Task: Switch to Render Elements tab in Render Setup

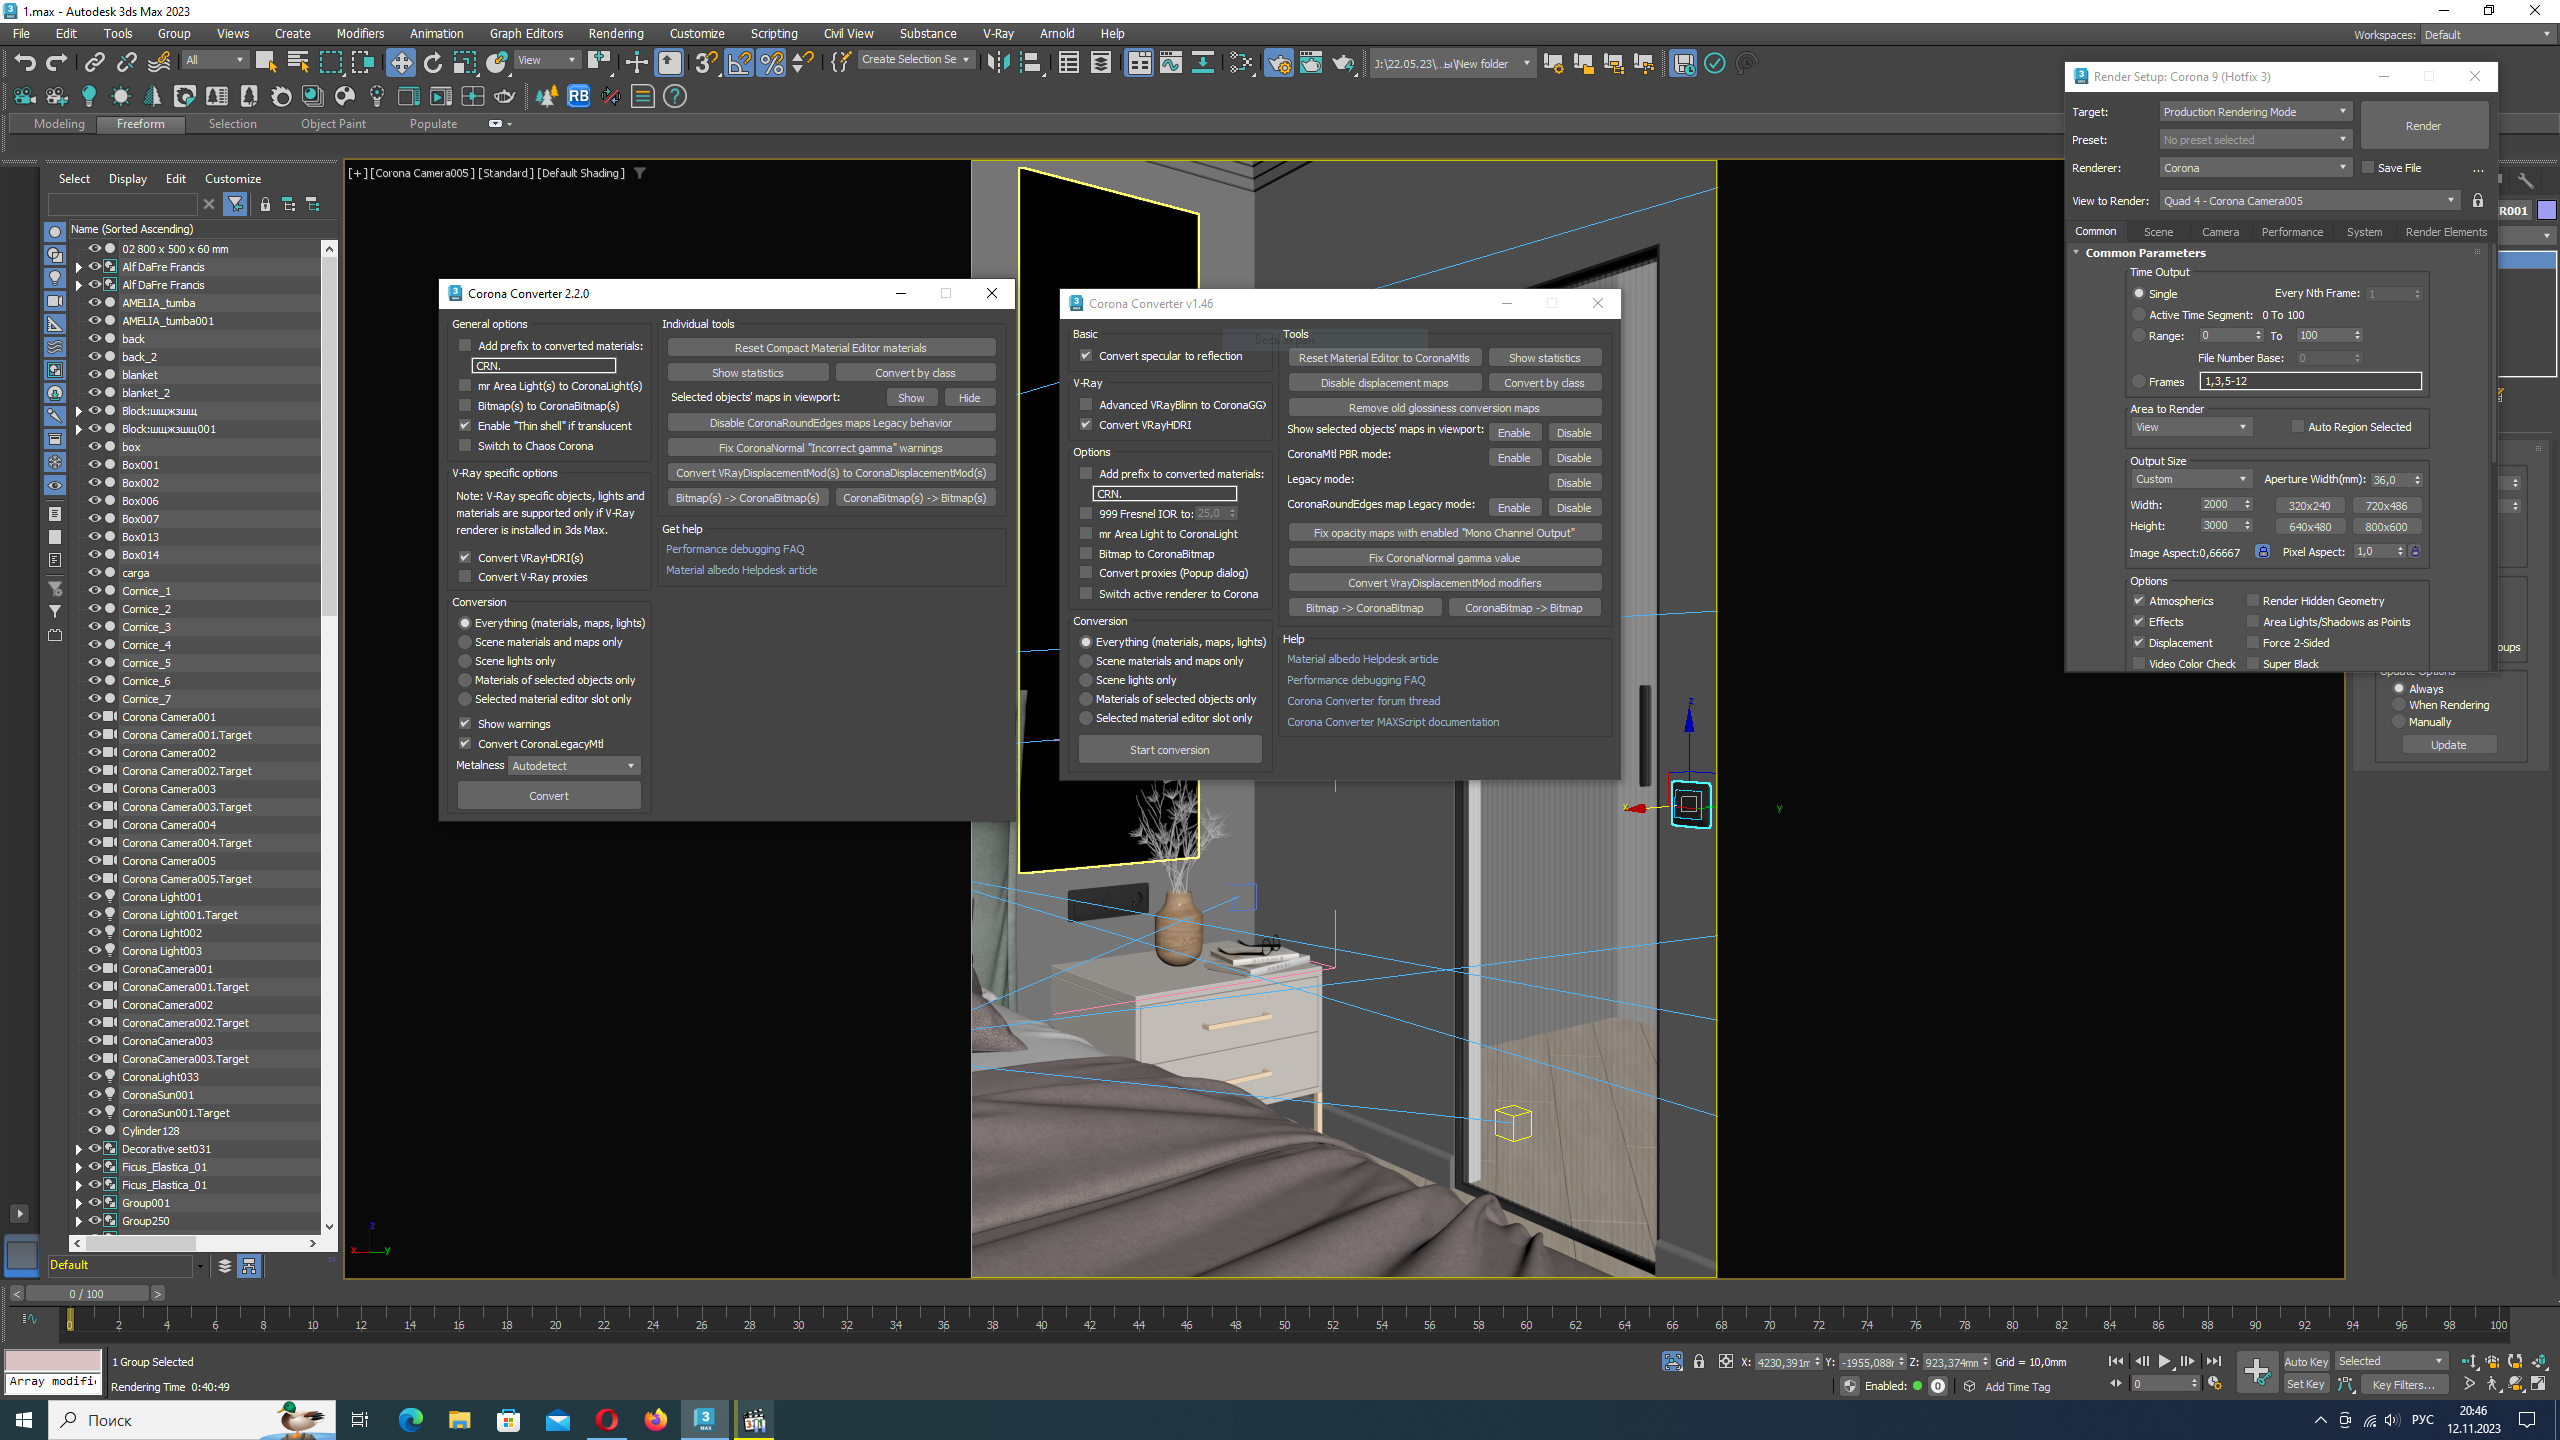Action: click(x=2445, y=231)
